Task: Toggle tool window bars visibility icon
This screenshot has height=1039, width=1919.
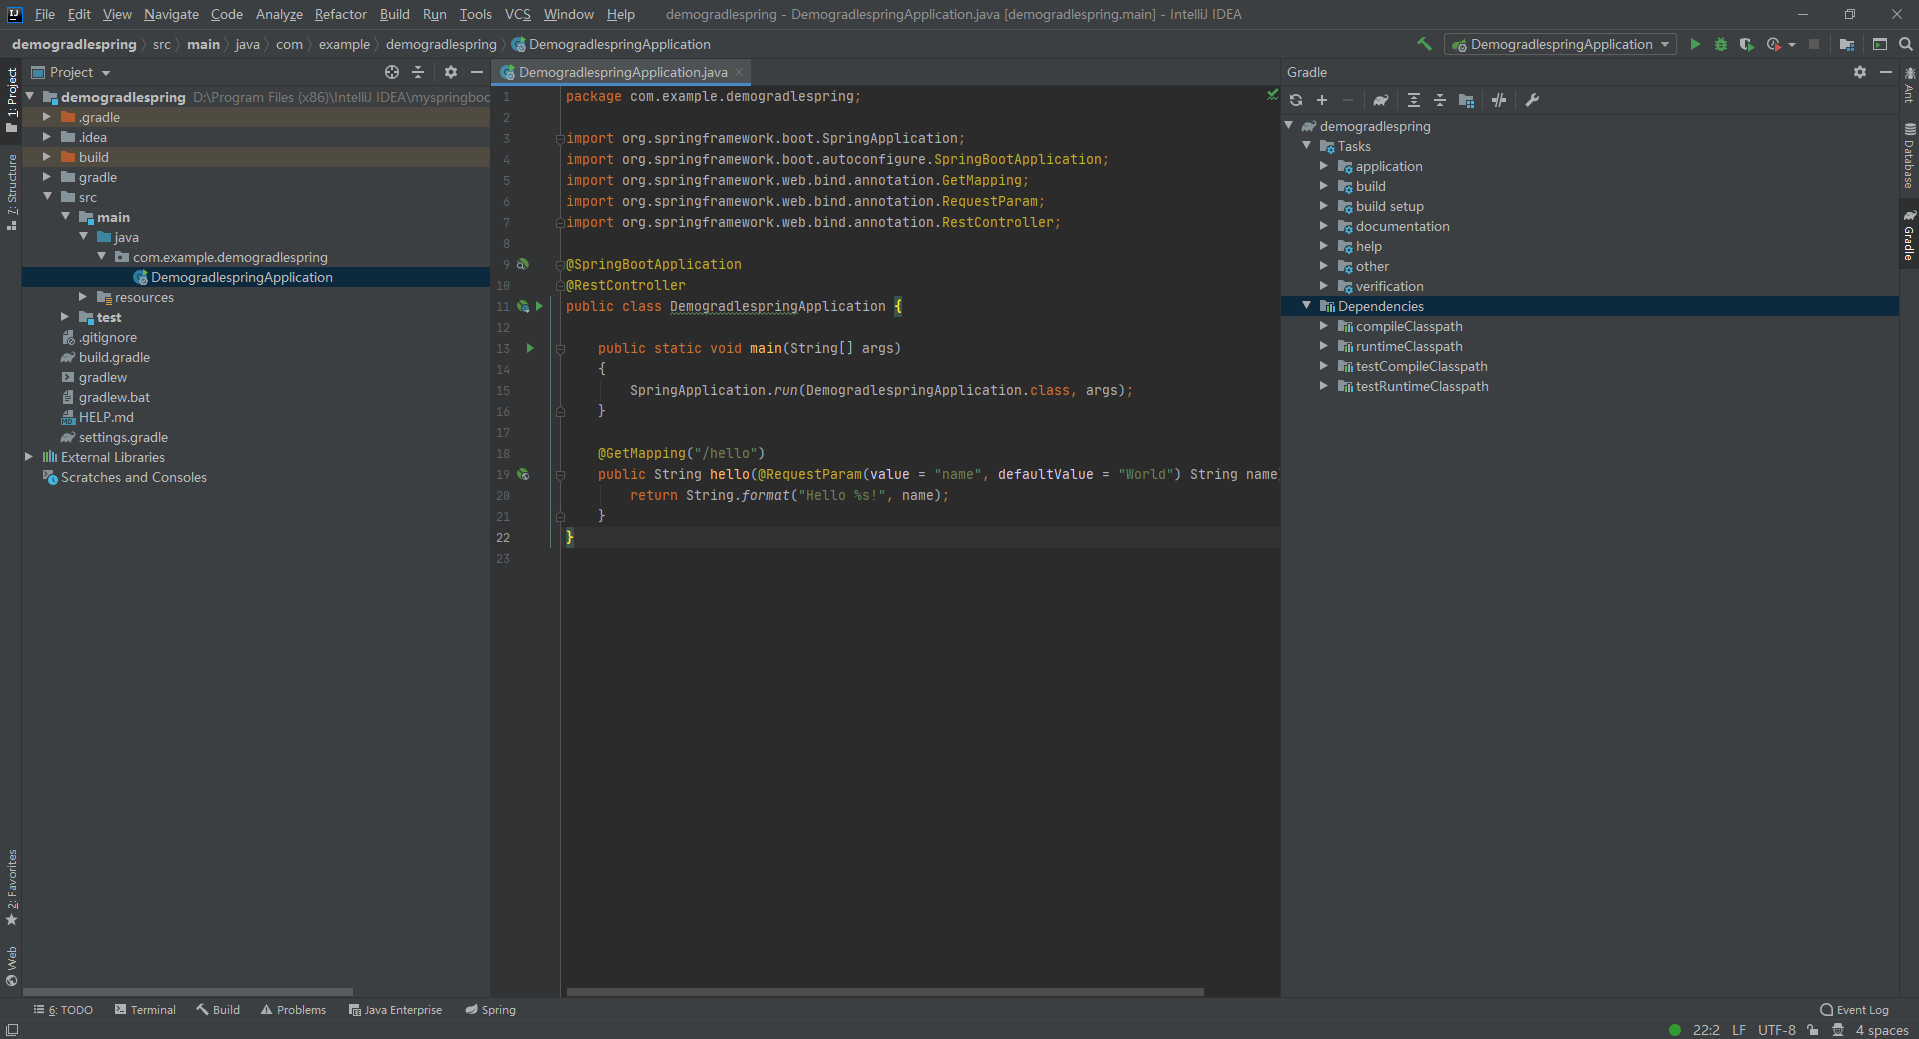Action: [x=12, y=1030]
